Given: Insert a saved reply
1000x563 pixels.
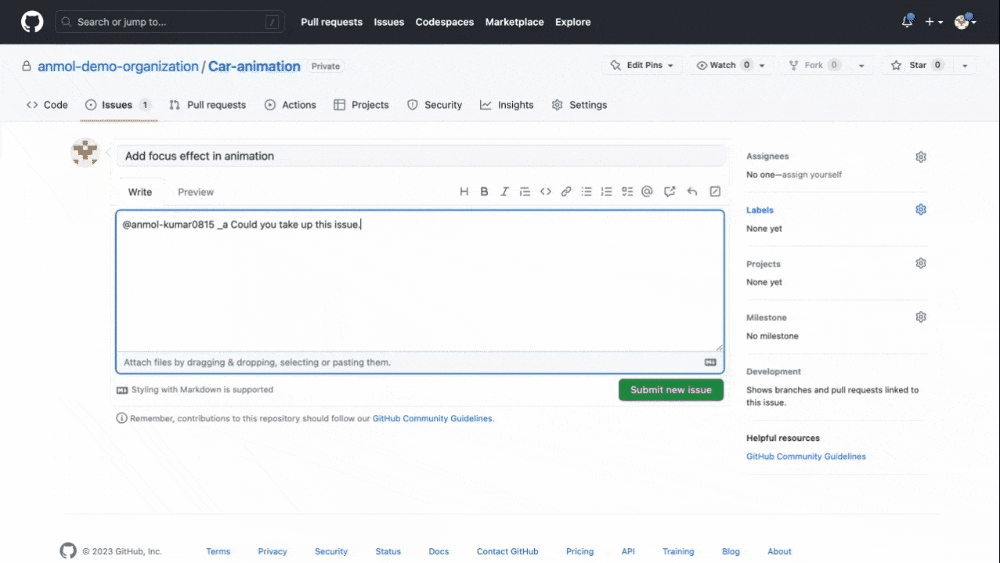Looking at the screenshot, I should click(x=692, y=191).
